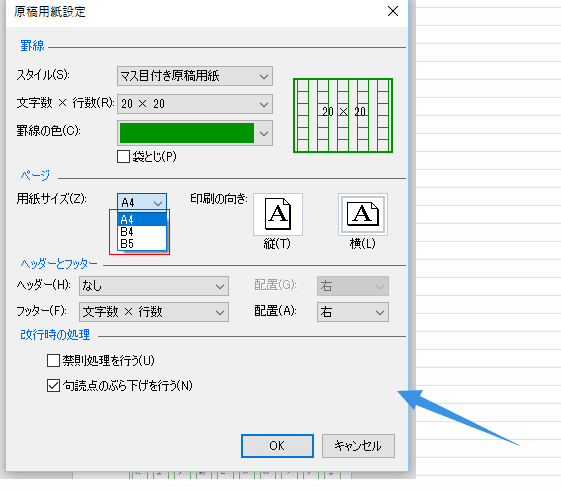
Task: Check the 禁則処理を行う(U) checkbox
Action: pyautogui.click(x=53, y=360)
